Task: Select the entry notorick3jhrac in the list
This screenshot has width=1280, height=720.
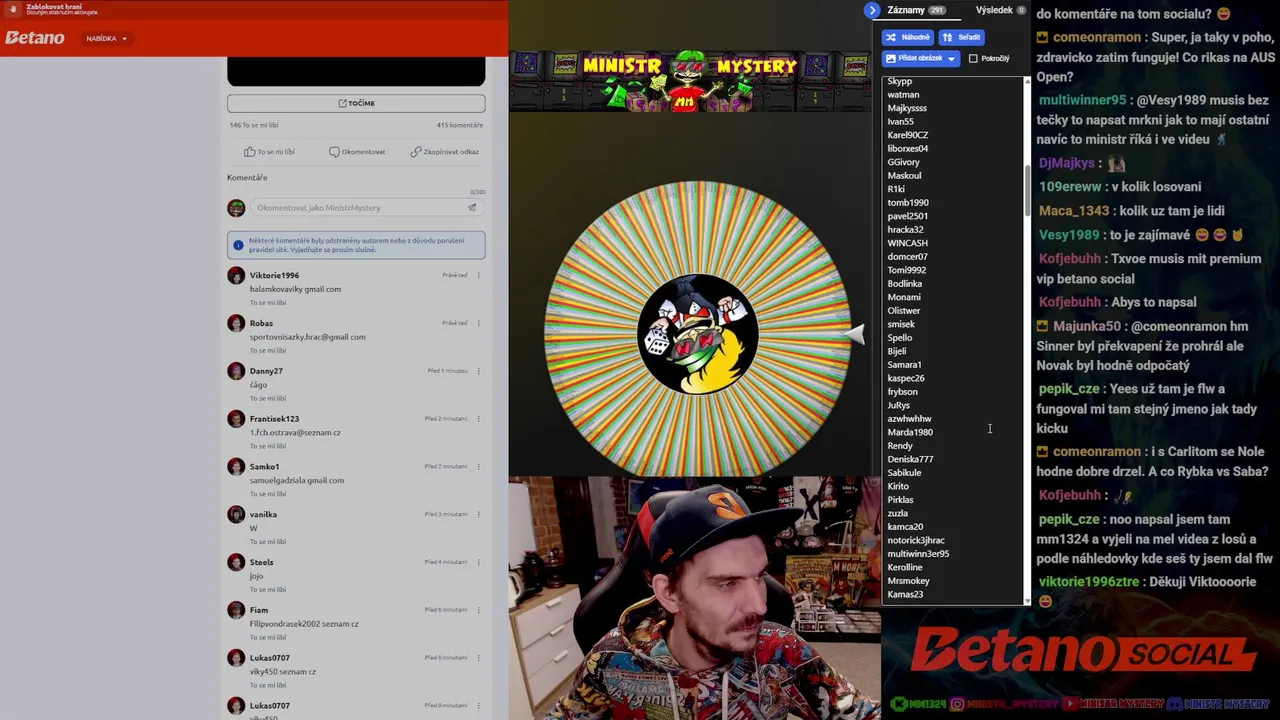Action: [x=916, y=540]
